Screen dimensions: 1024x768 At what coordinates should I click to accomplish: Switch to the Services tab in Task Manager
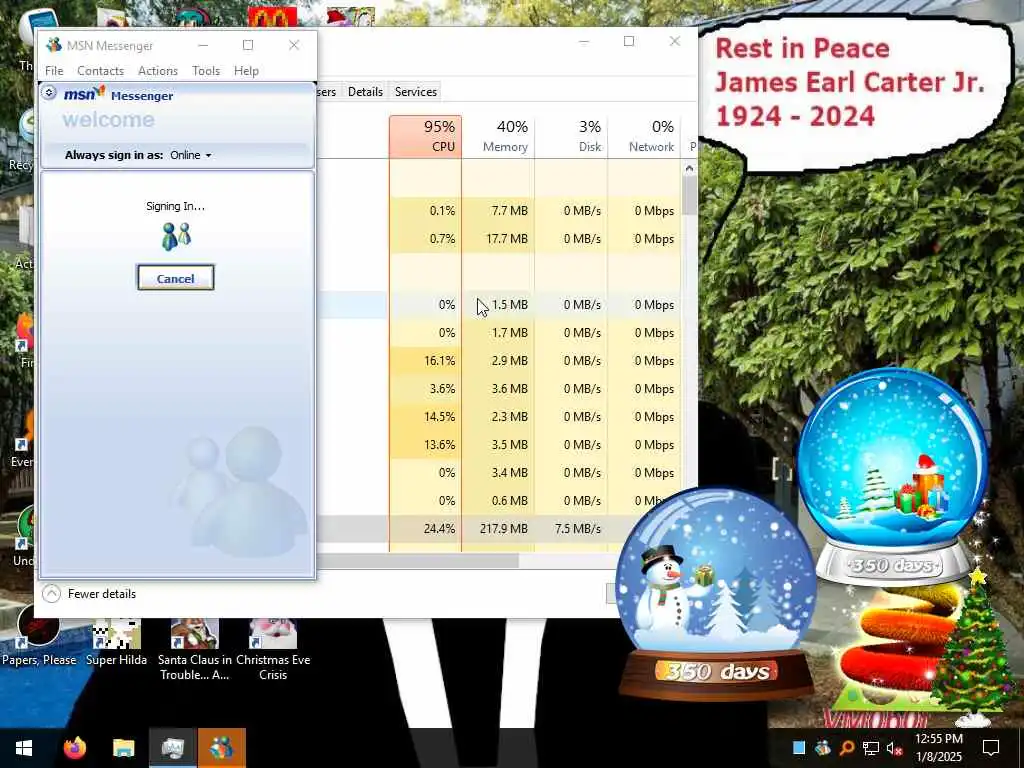coord(415,92)
